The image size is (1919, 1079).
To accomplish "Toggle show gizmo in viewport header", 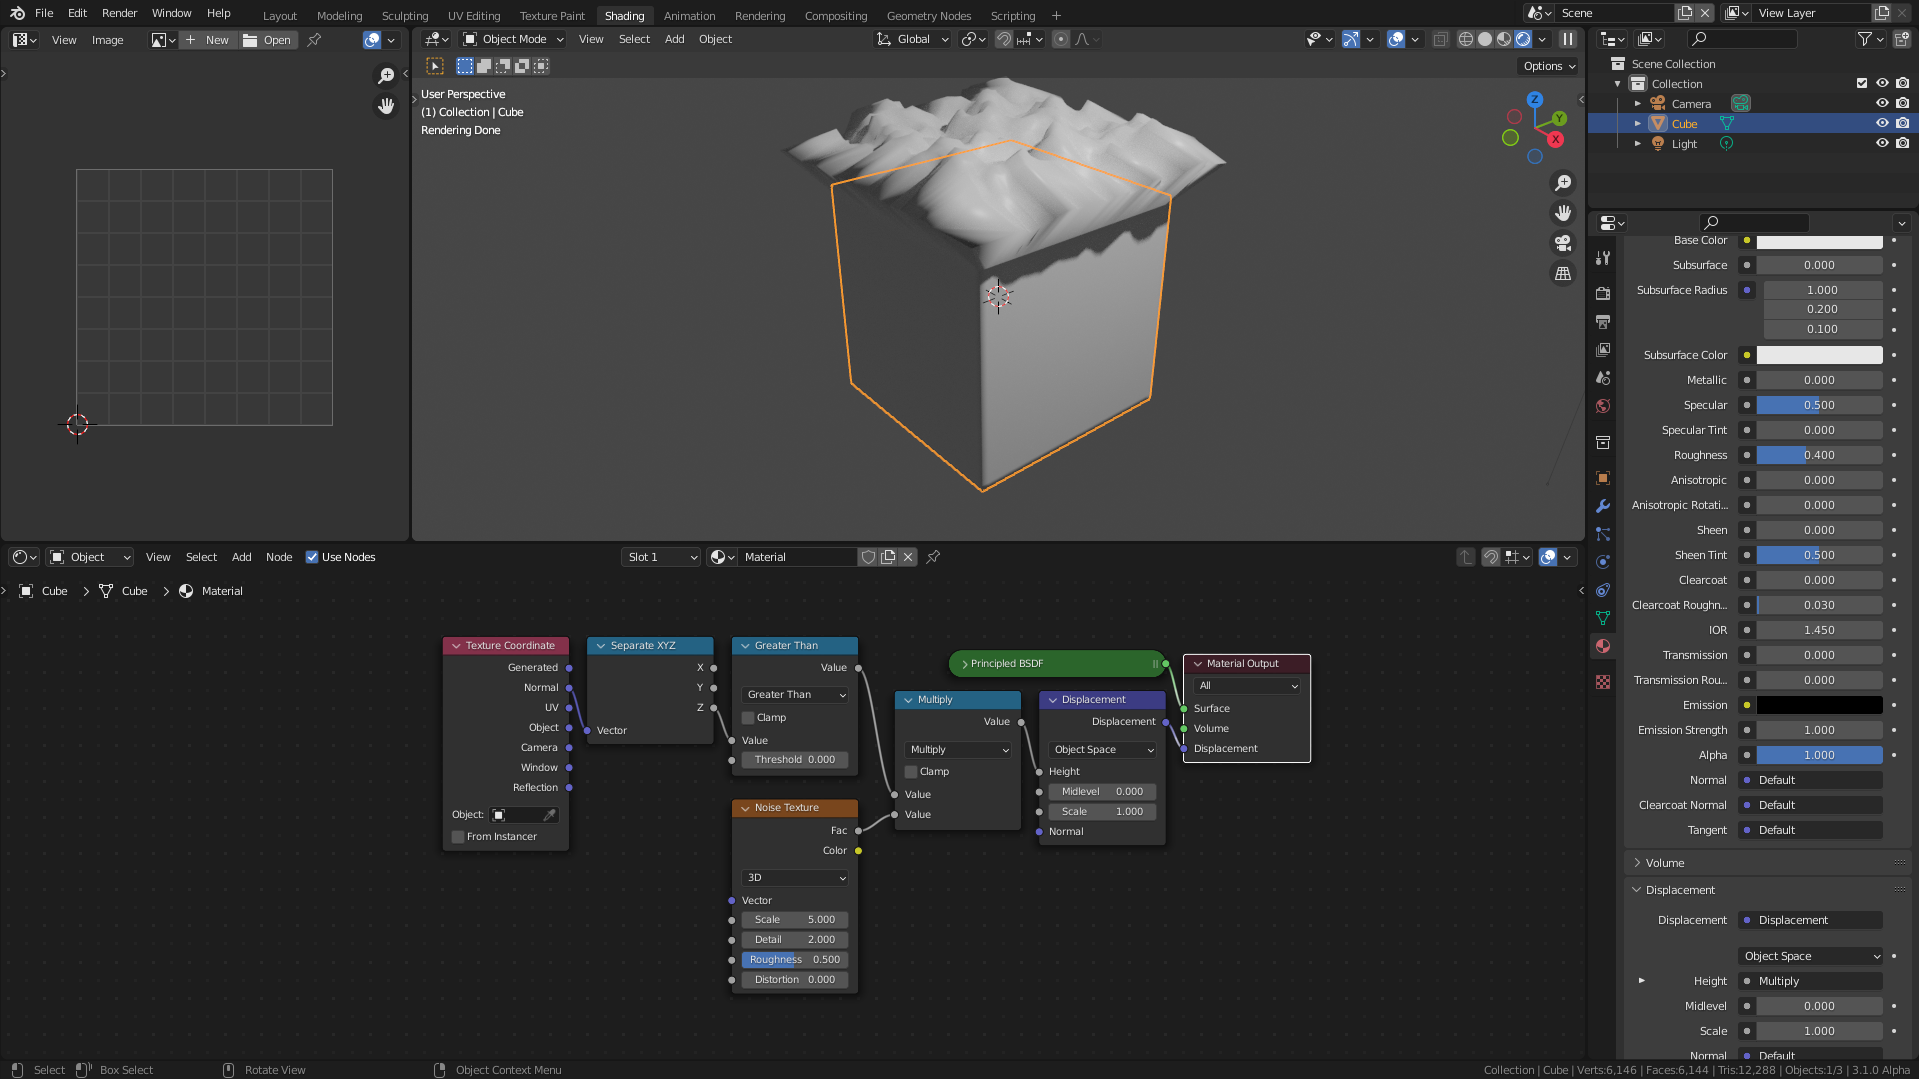I will click(x=1351, y=39).
